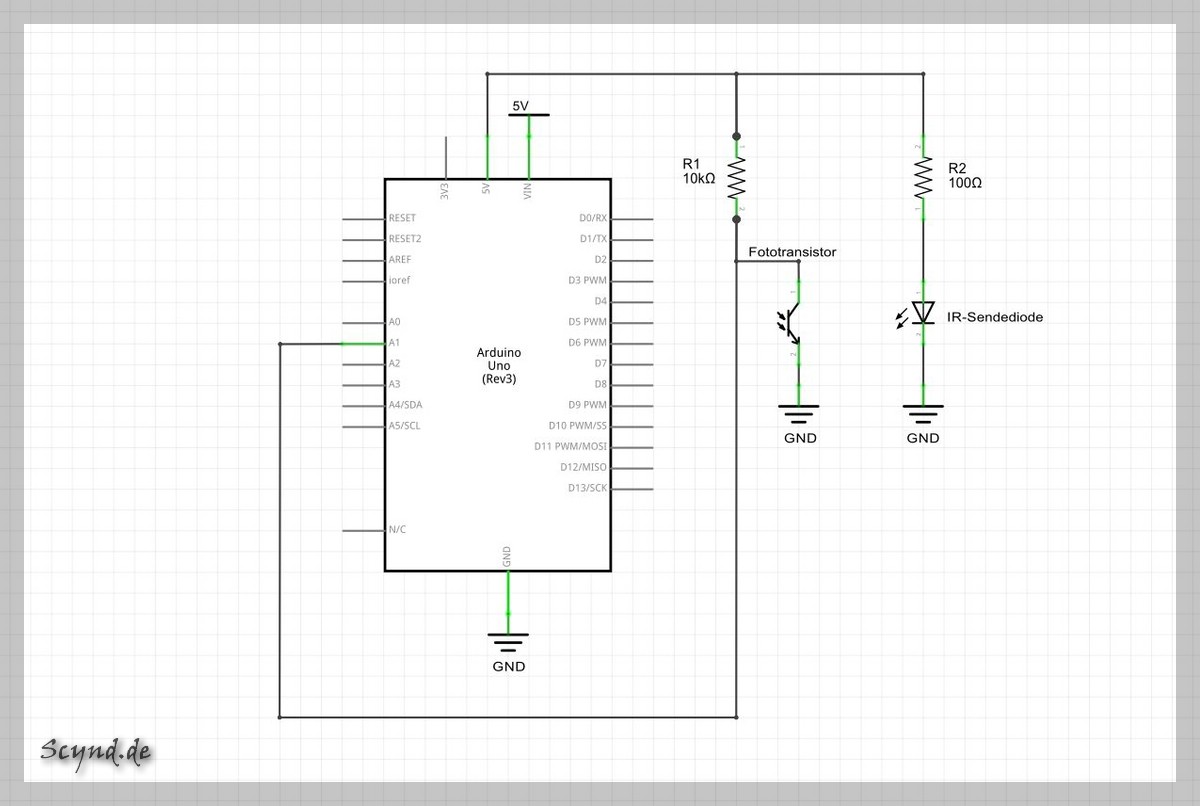
Task: Click the R1 10kΩ resistor symbol
Action: [x=736, y=177]
